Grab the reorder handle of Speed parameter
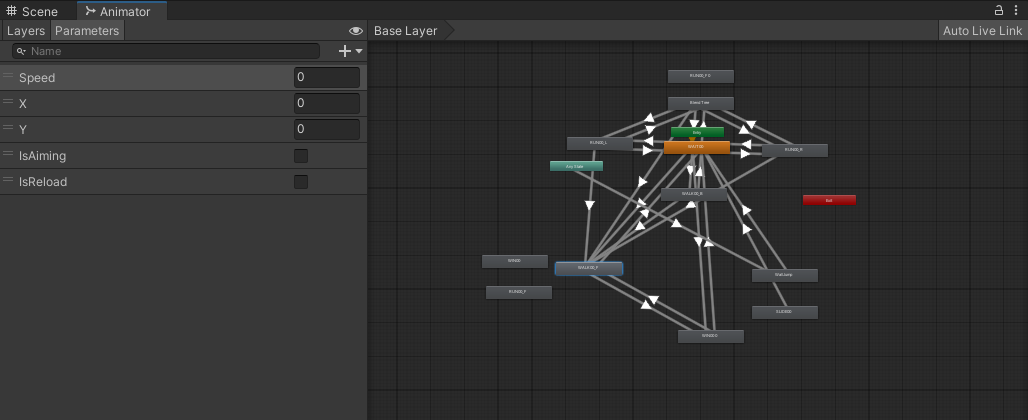 coord(8,76)
